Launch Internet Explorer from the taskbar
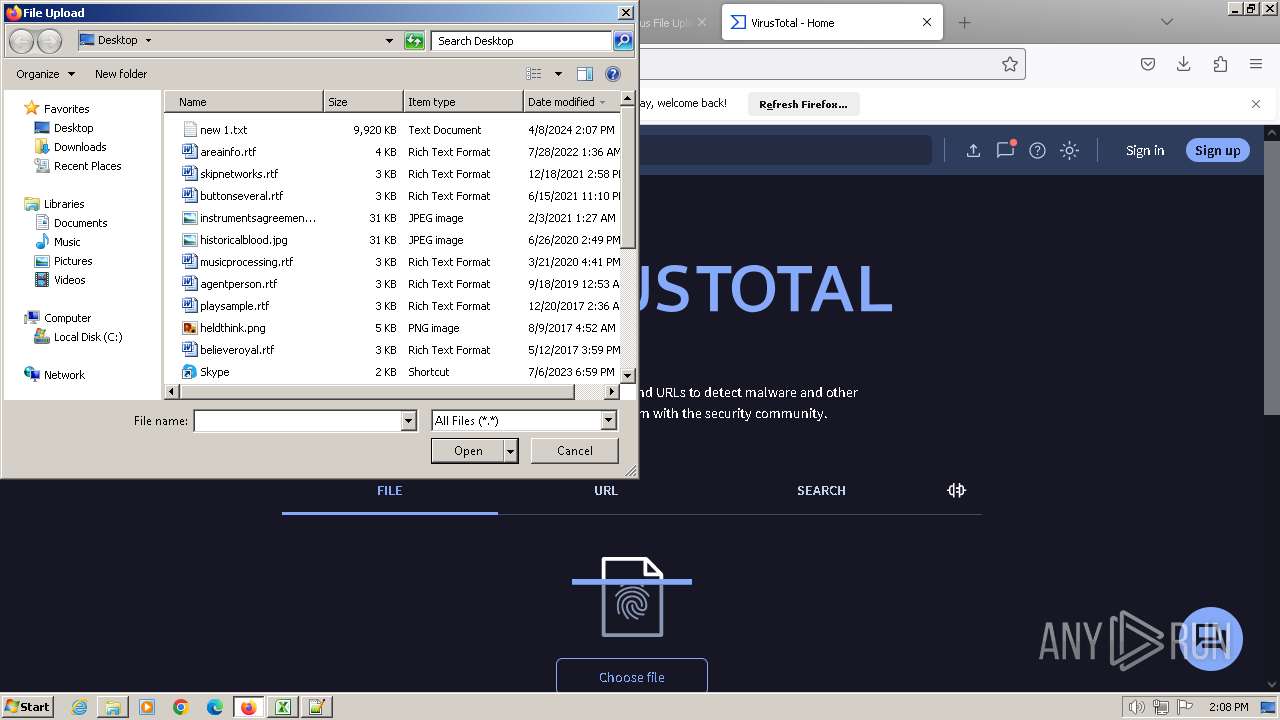This screenshot has width=1280, height=720. 79,707
